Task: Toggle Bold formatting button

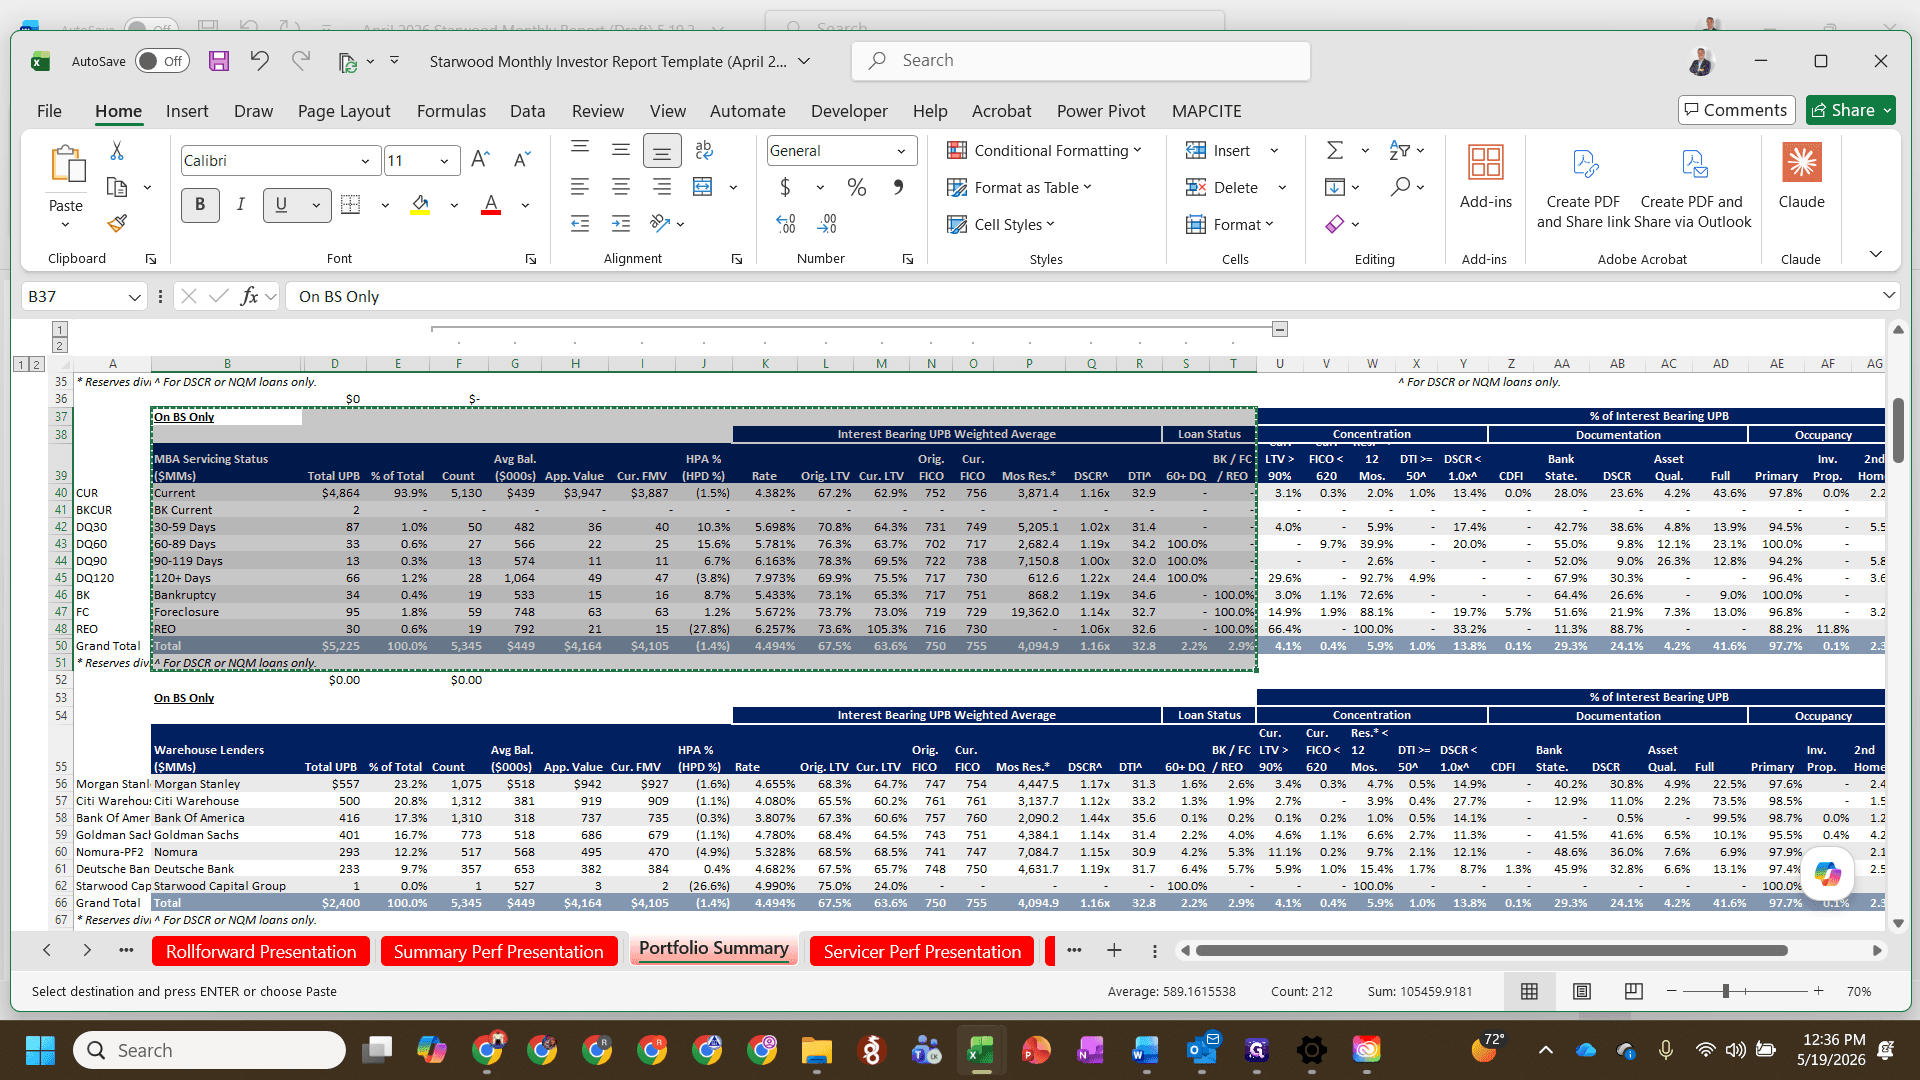Action: click(x=200, y=205)
